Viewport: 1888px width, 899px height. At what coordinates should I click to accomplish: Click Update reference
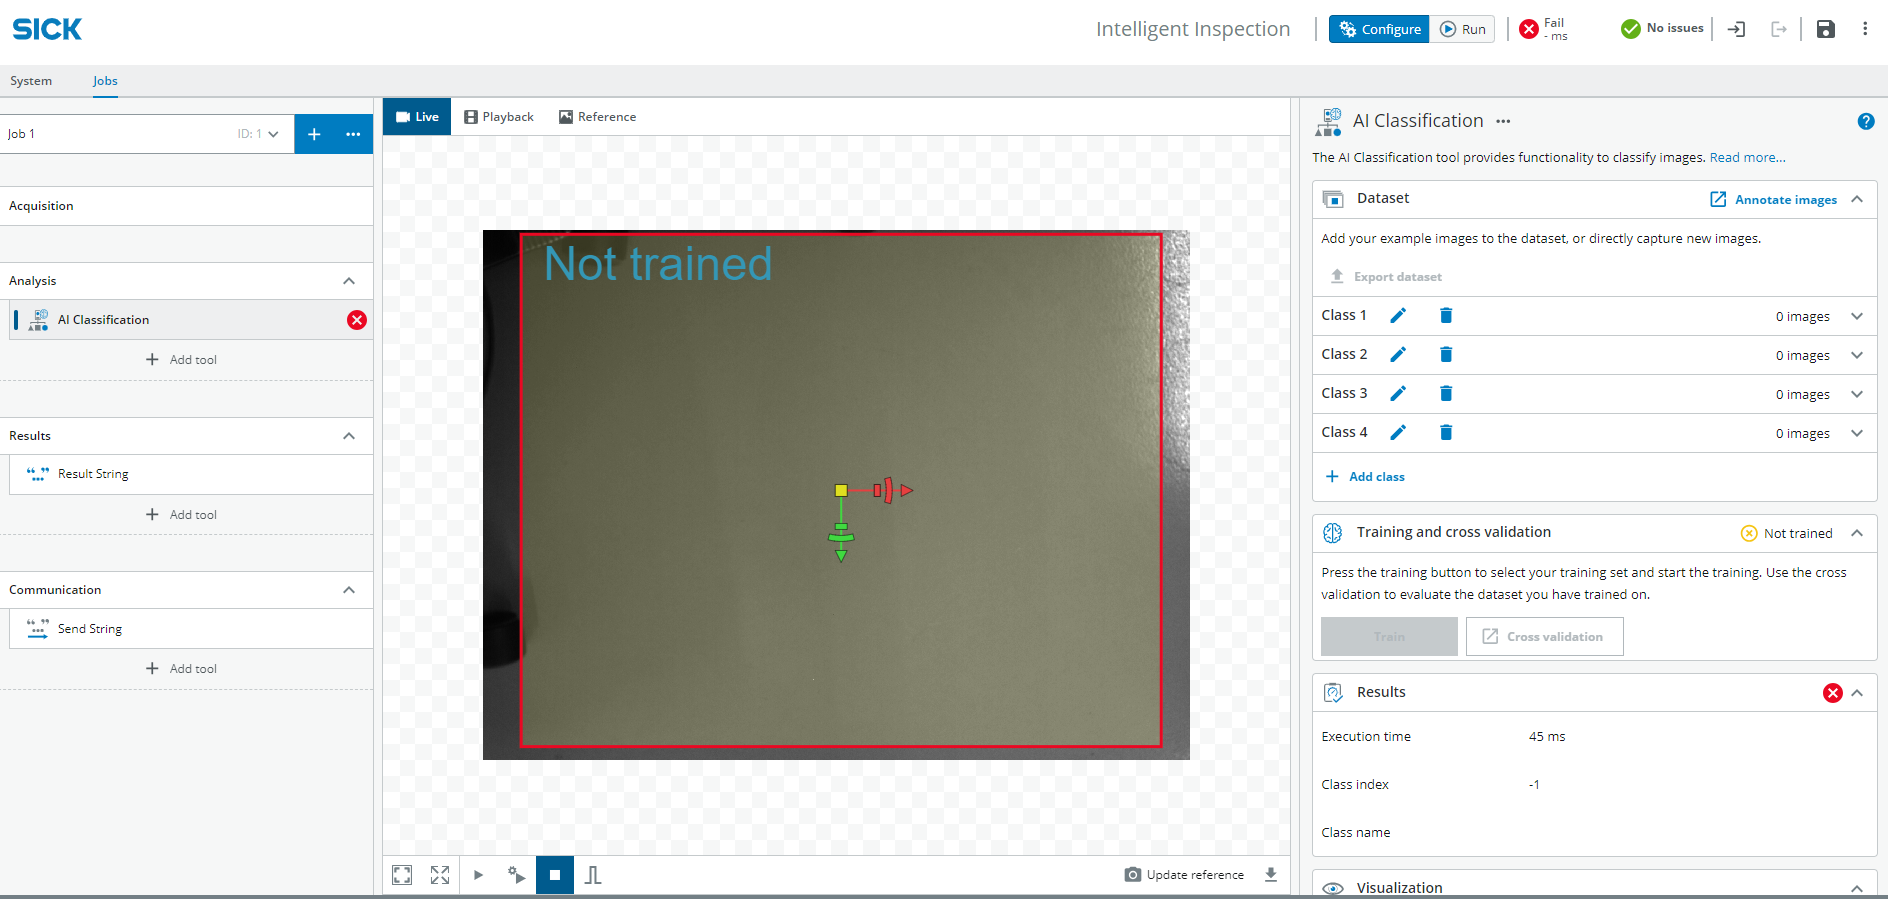[1185, 875]
